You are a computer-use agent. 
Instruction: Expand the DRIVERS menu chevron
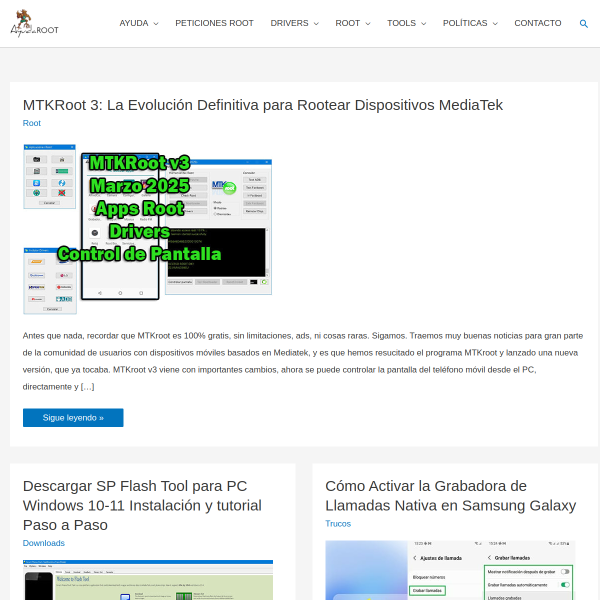(316, 24)
